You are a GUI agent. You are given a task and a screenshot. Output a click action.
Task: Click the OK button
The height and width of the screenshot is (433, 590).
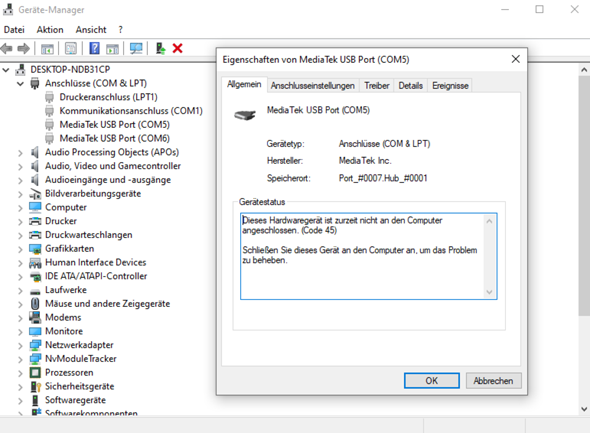(x=432, y=381)
